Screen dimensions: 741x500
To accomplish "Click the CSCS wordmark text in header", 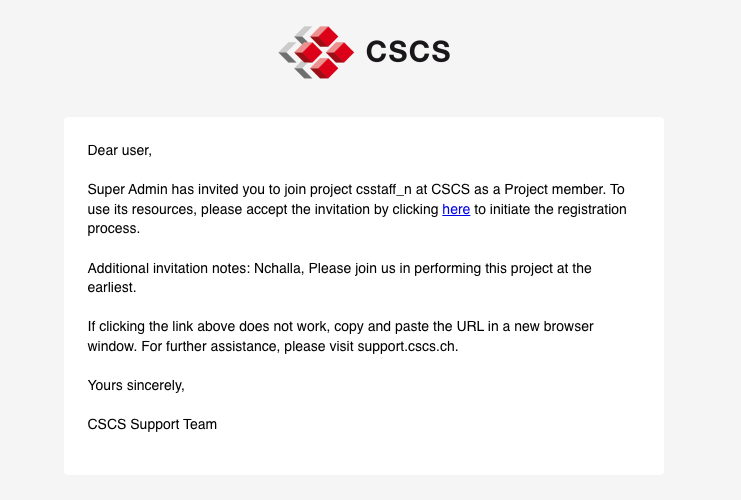I will pos(408,52).
